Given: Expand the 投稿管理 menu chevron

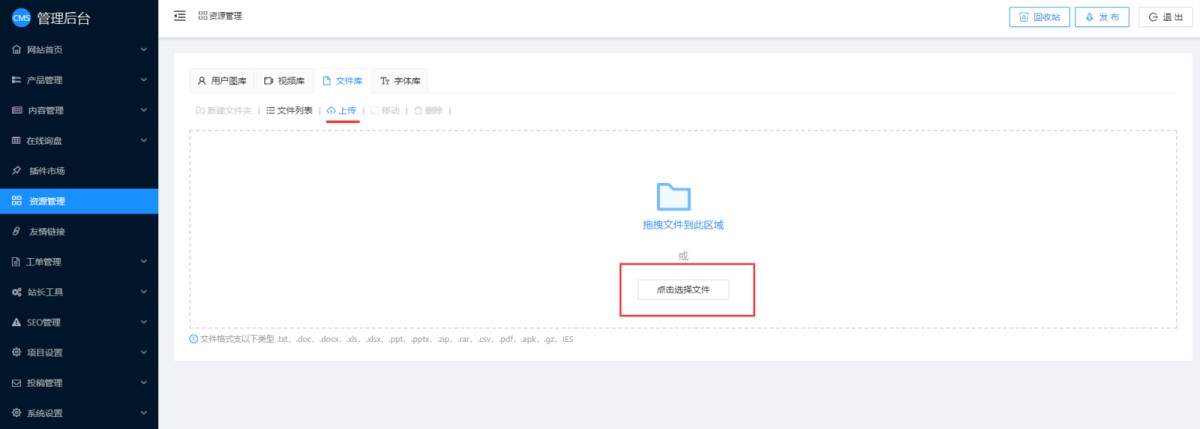Looking at the screenshot, I should click(x=144, y=383).
